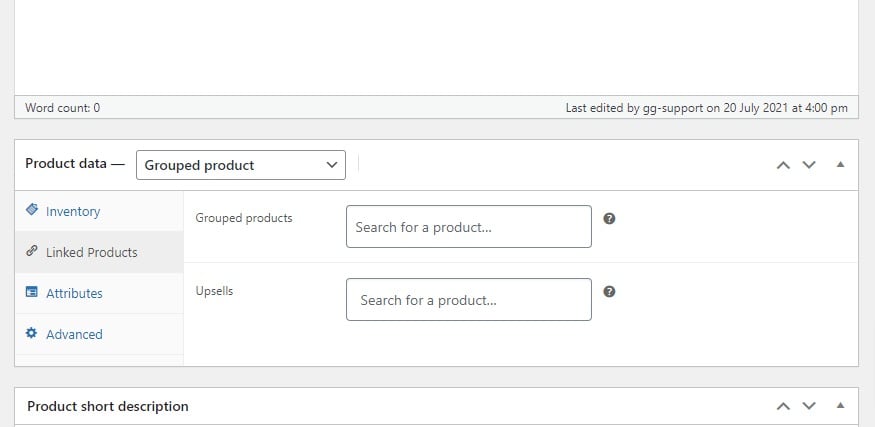
Task: Click the Linked Products link icon
Action: pyautogui.click(x=32, y=251)
